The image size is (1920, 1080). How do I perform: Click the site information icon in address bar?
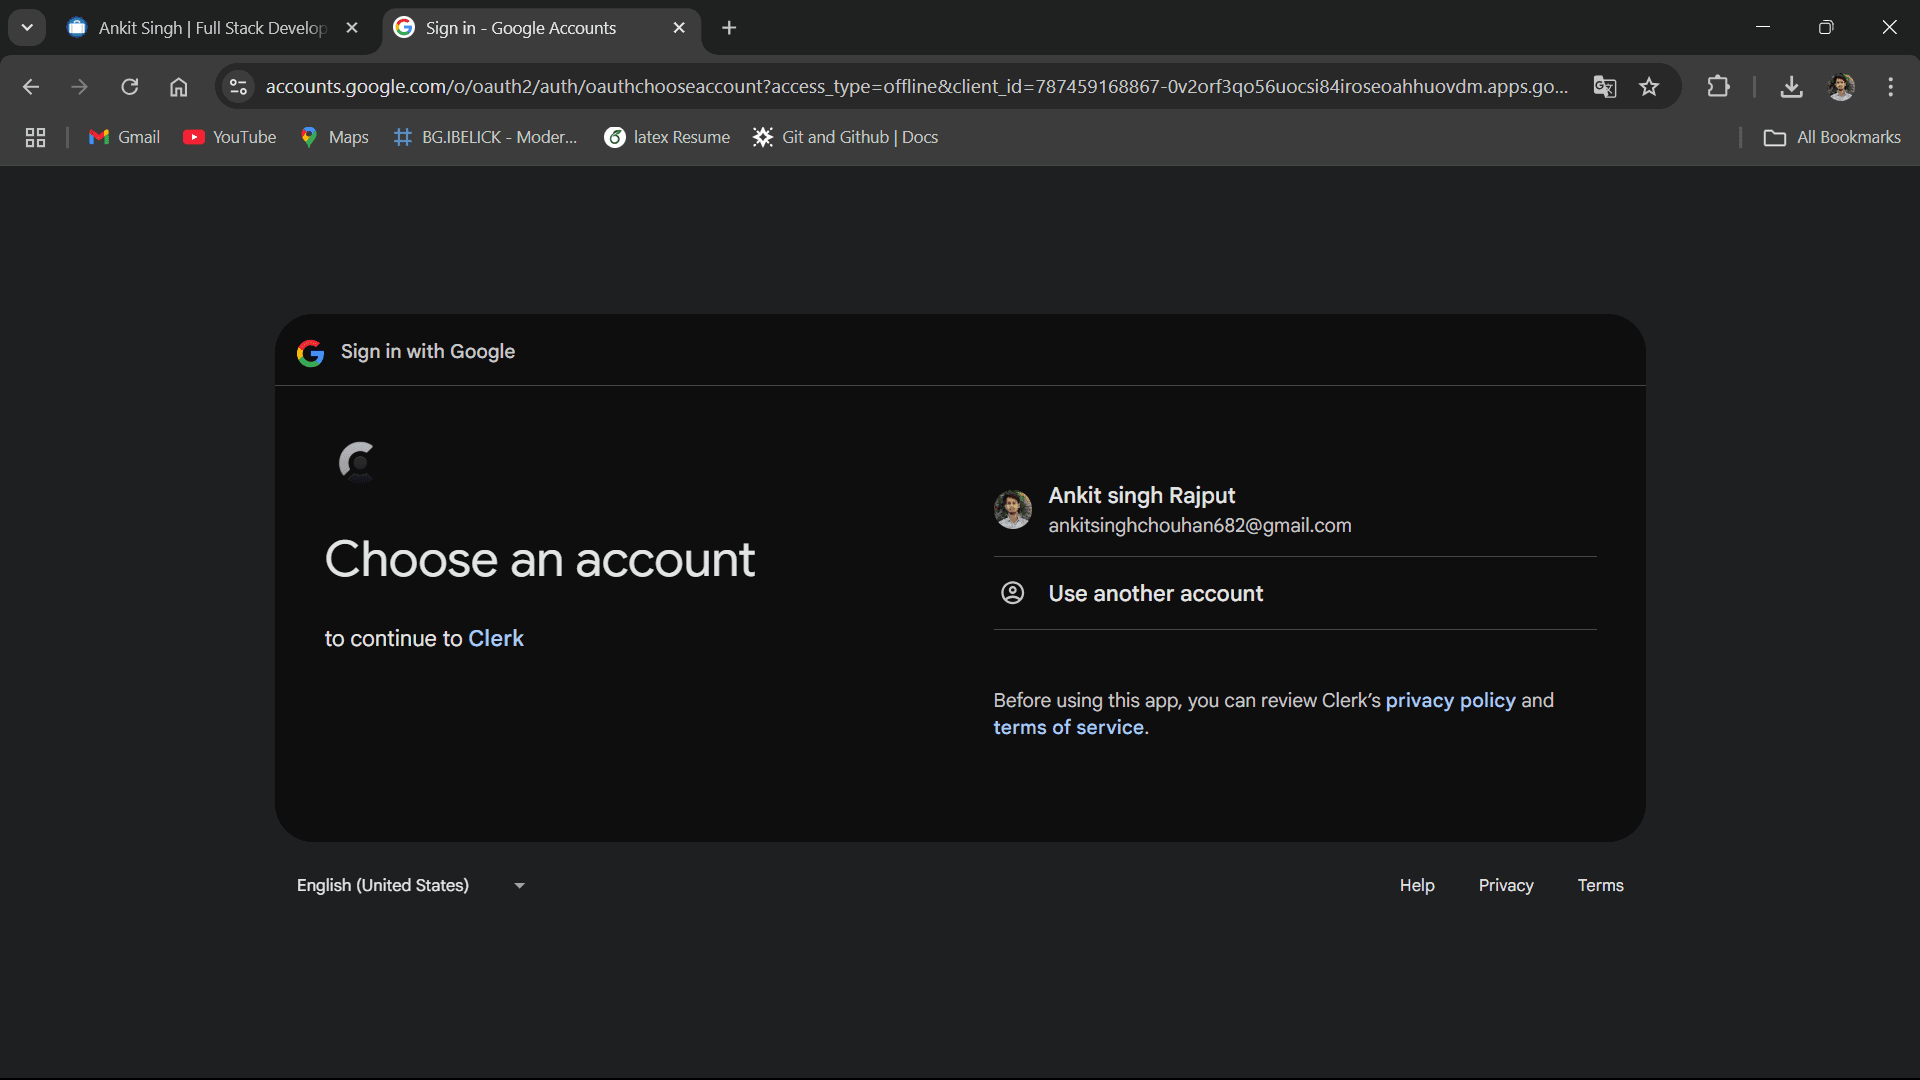[238, 87]
